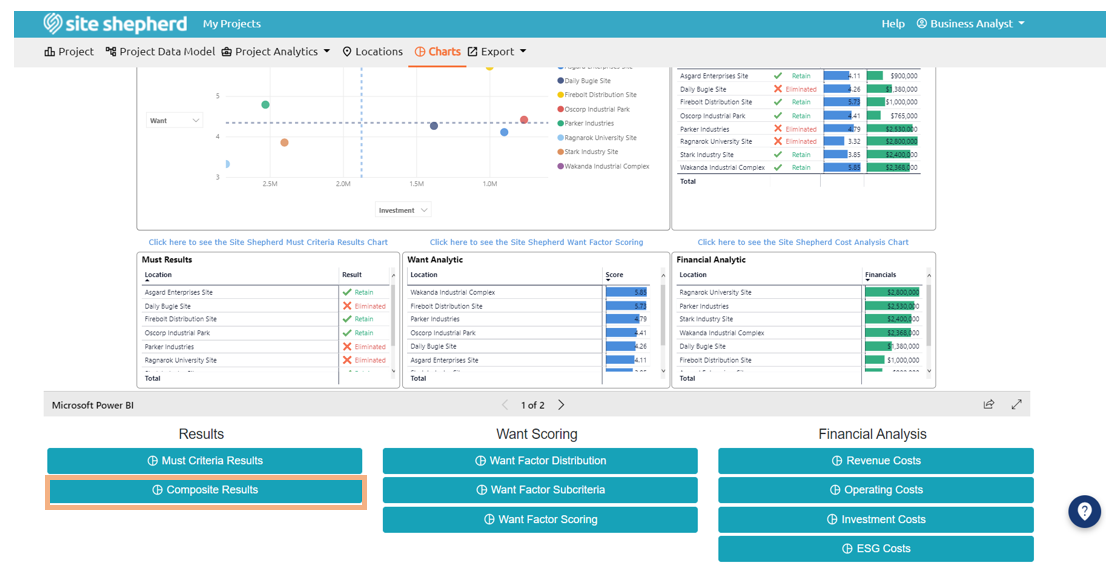Viewport: 1120px width, 588px height.
Task: Click Must Criteria Results Chart link
Action: 268,242
